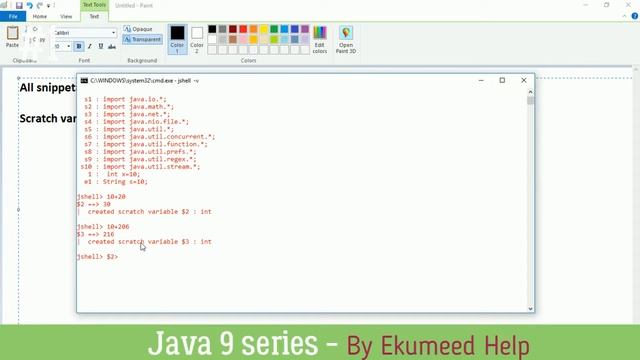Pick the gray color swatch in top row
This screenshot has height=360, width=640.
pyautogui.click(x=222, y=29)
